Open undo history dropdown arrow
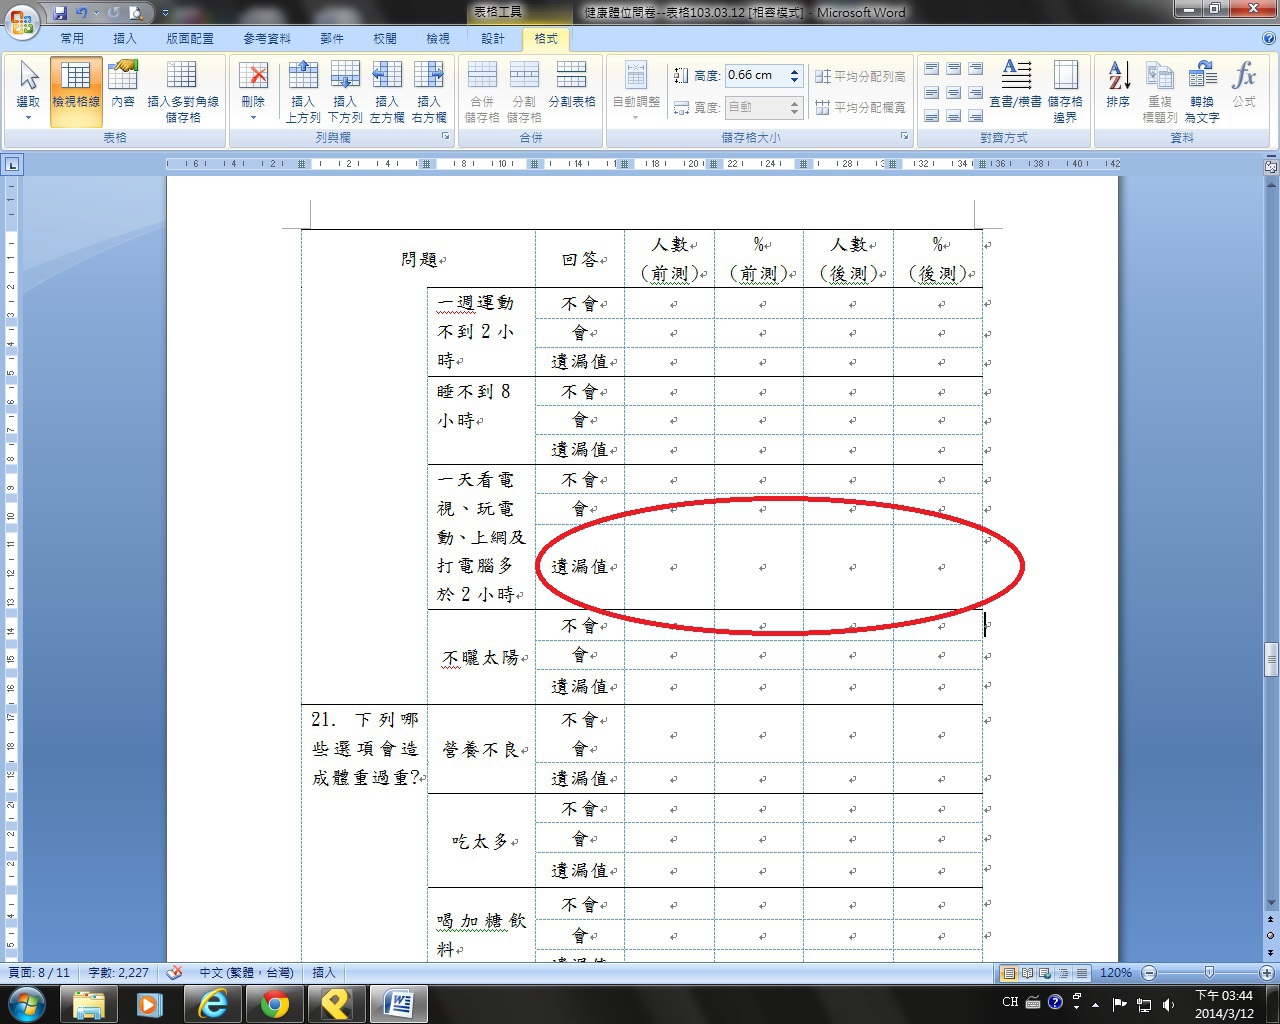This screenshot has width=1280, height=1024. (x=96, y=13)
